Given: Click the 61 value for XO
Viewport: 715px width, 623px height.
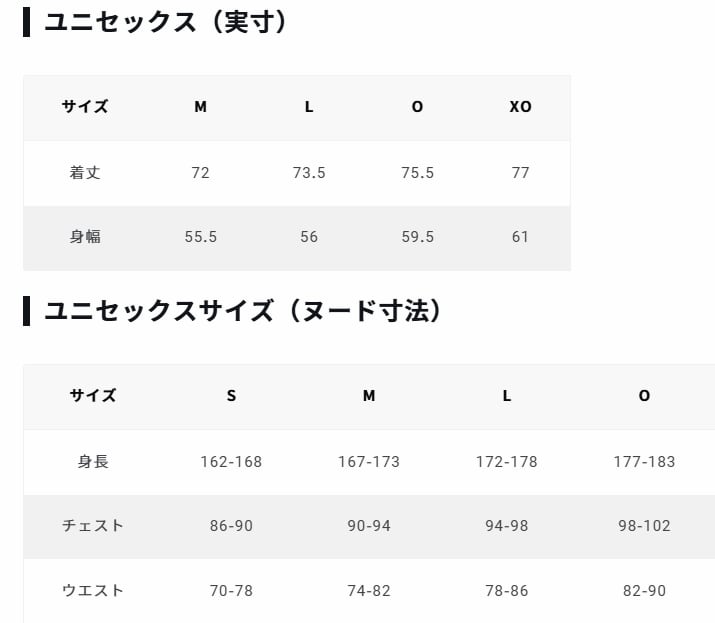Looking at the screenshot, I should [520, 237].
